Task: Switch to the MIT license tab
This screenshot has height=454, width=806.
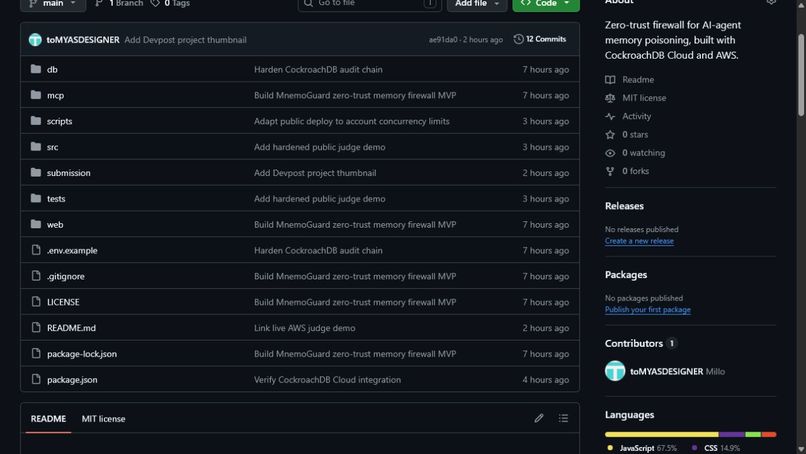Action: pyautogui.click(x=103, y=419)
